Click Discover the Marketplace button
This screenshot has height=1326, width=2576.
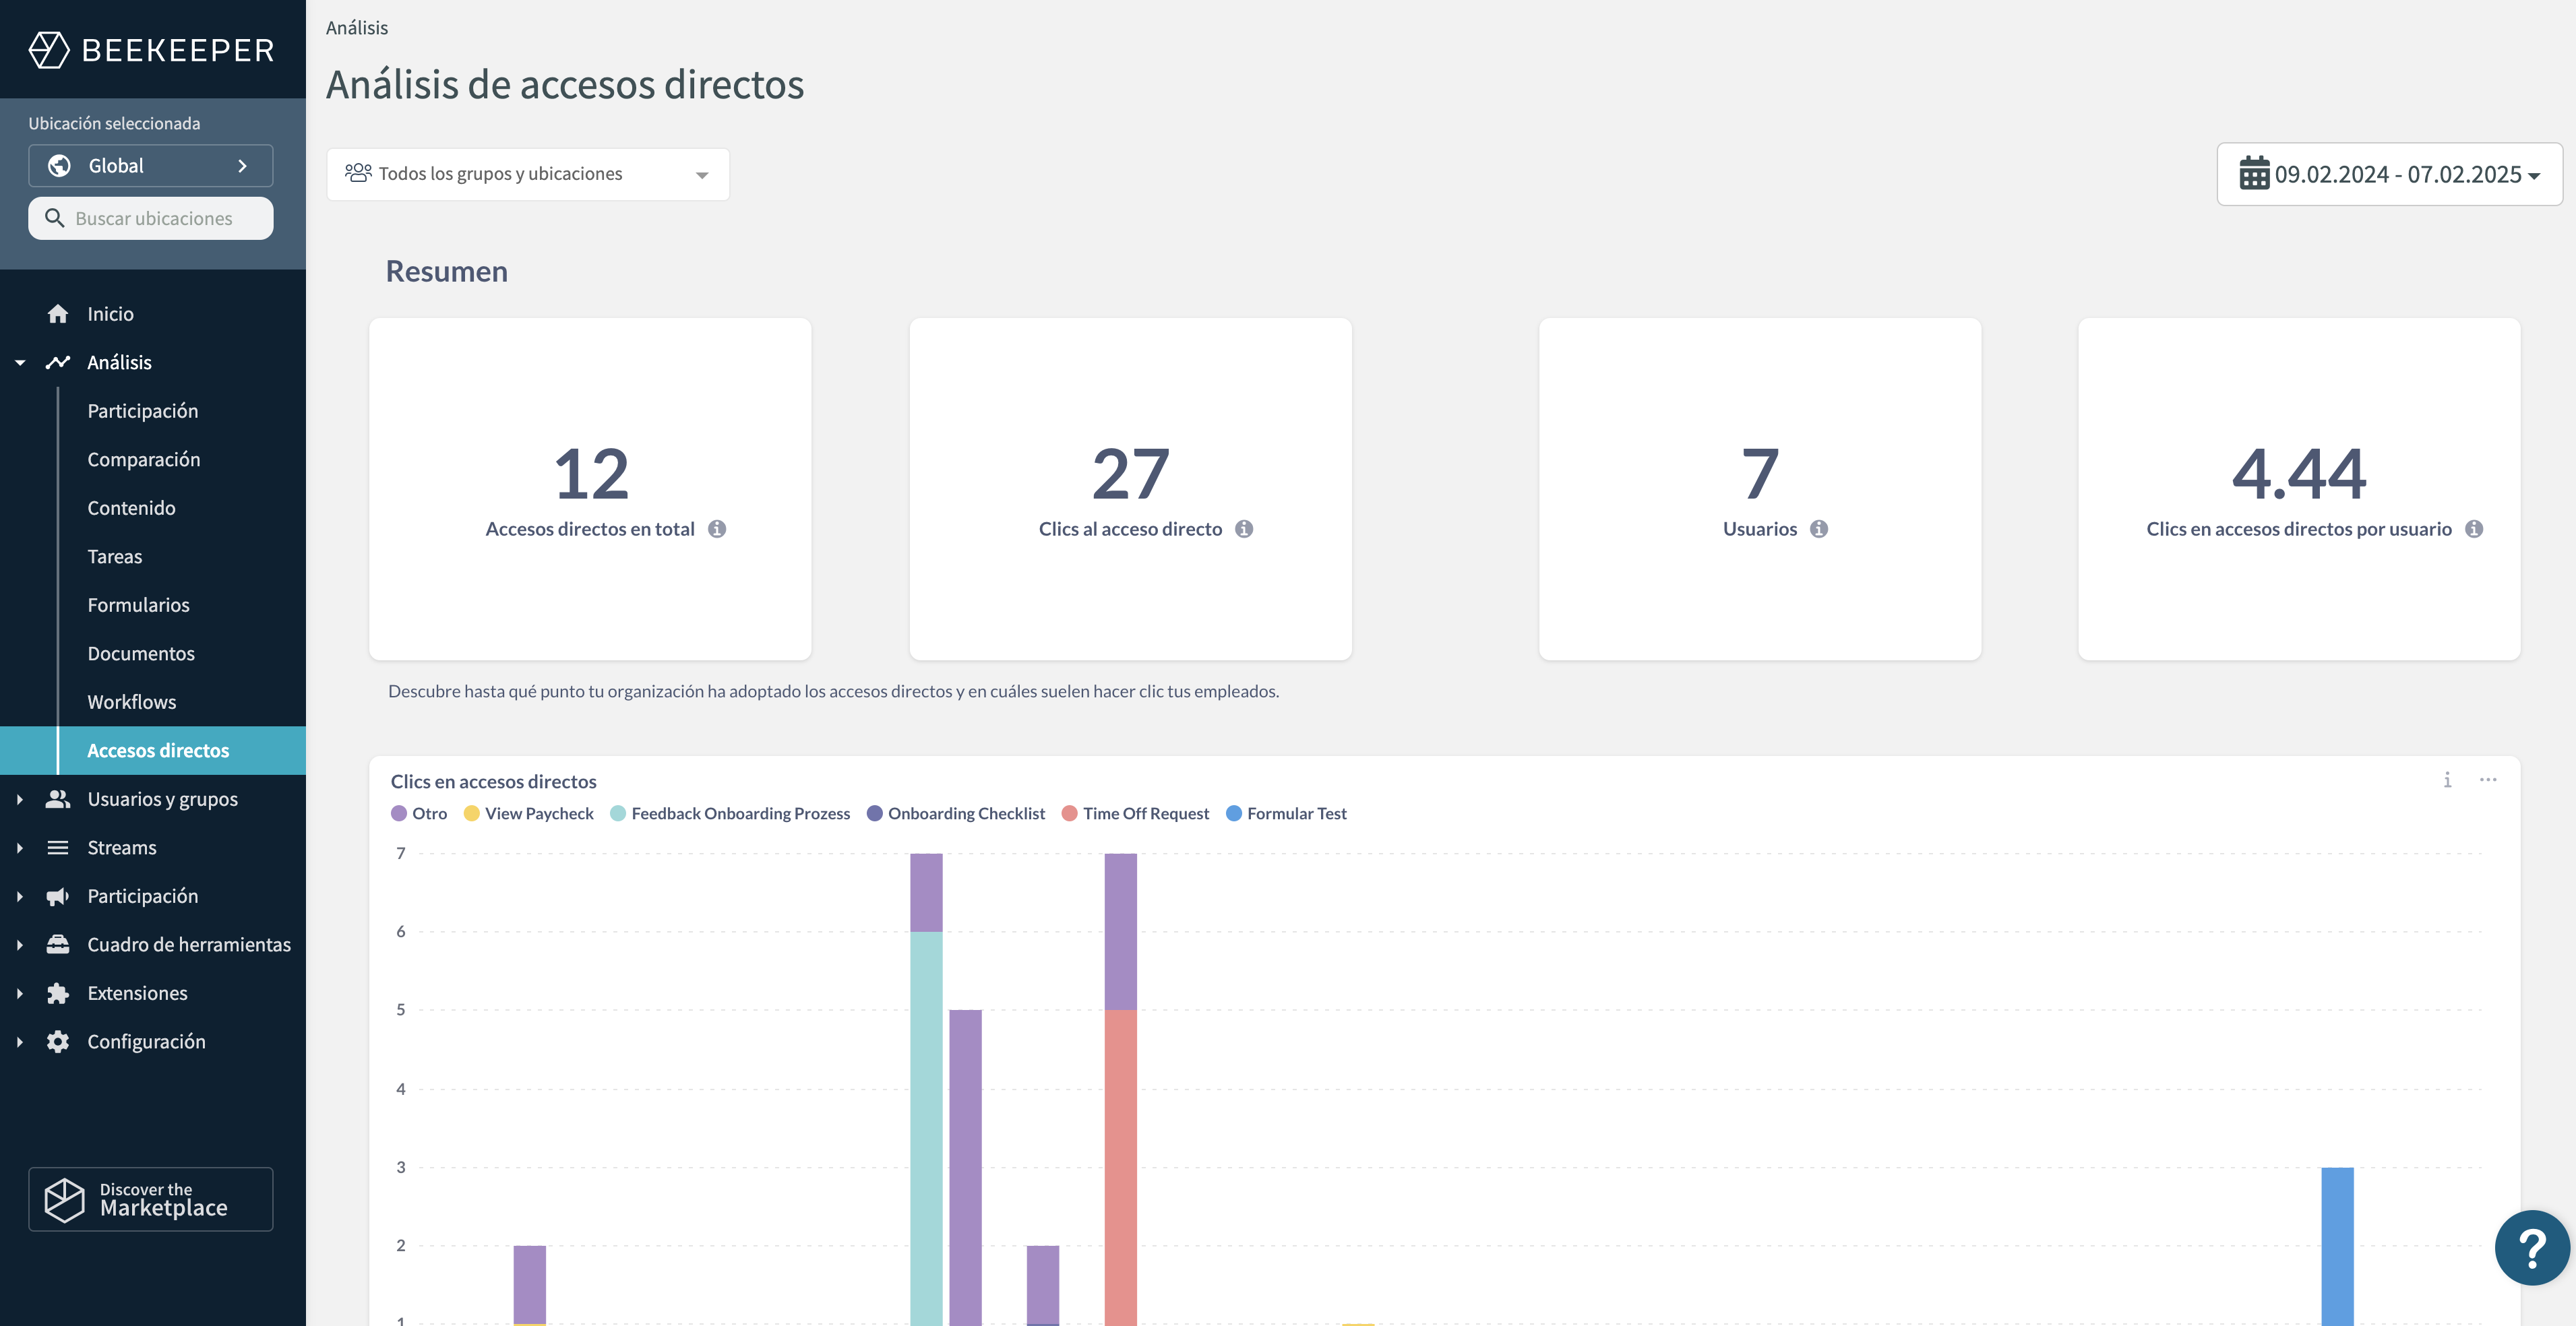pyautogui.click(x=151, y=1199)
